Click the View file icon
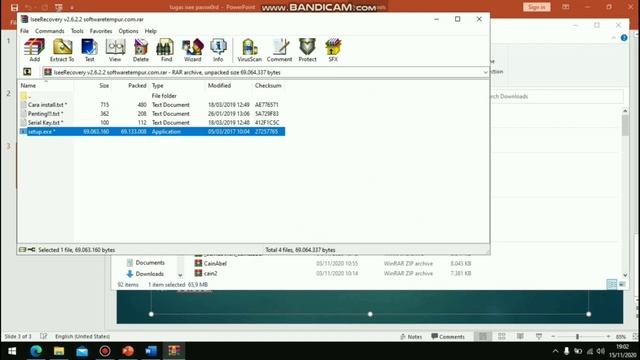 [x=115, y=50]
